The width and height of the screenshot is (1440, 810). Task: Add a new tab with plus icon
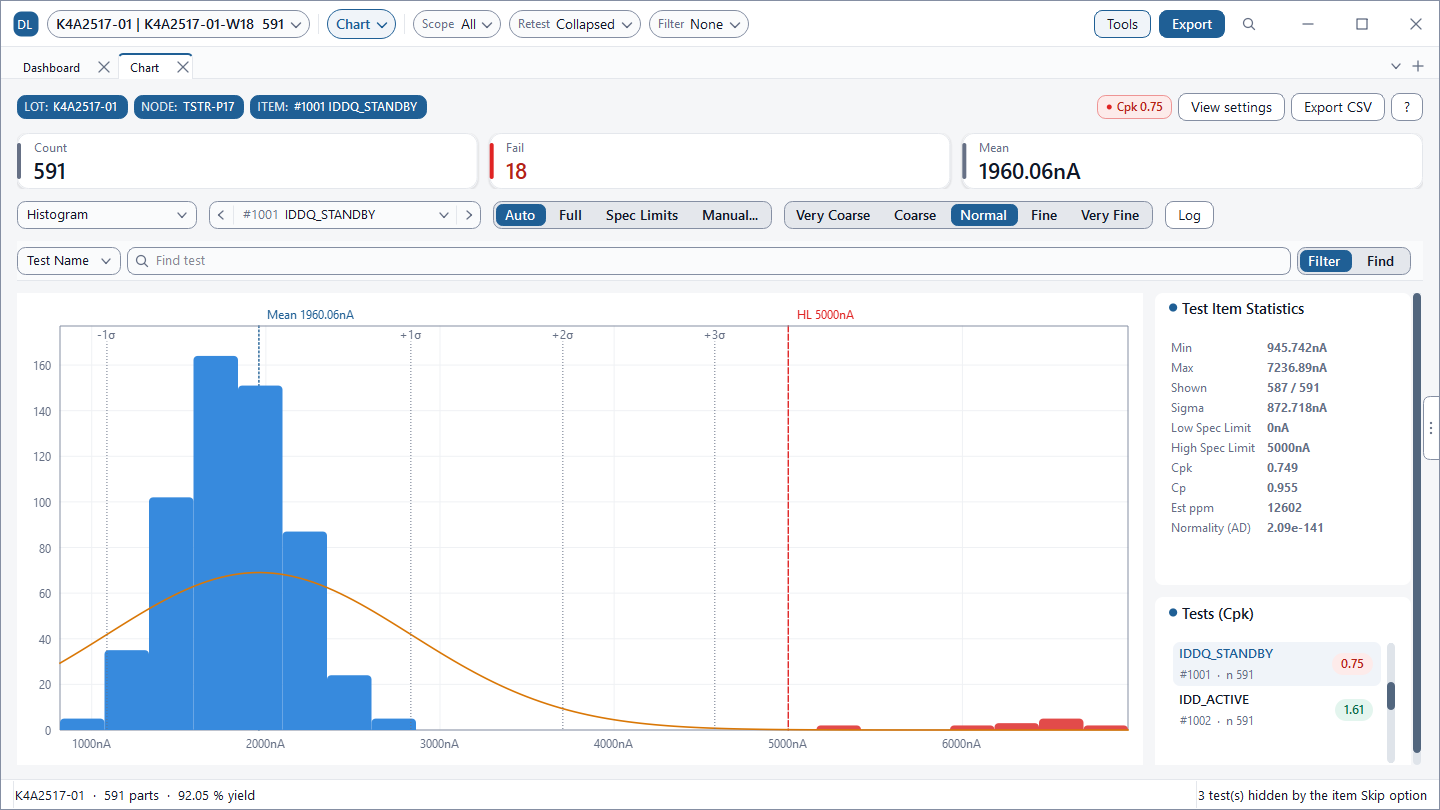click(x=1418, y=67)
